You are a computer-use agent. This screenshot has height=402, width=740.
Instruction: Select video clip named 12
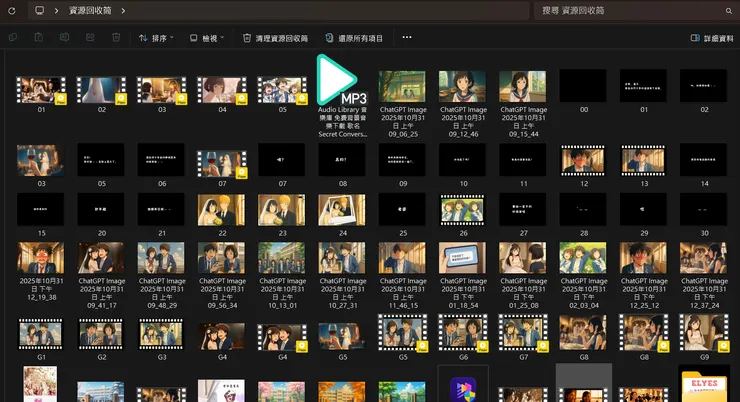point(583,165)
